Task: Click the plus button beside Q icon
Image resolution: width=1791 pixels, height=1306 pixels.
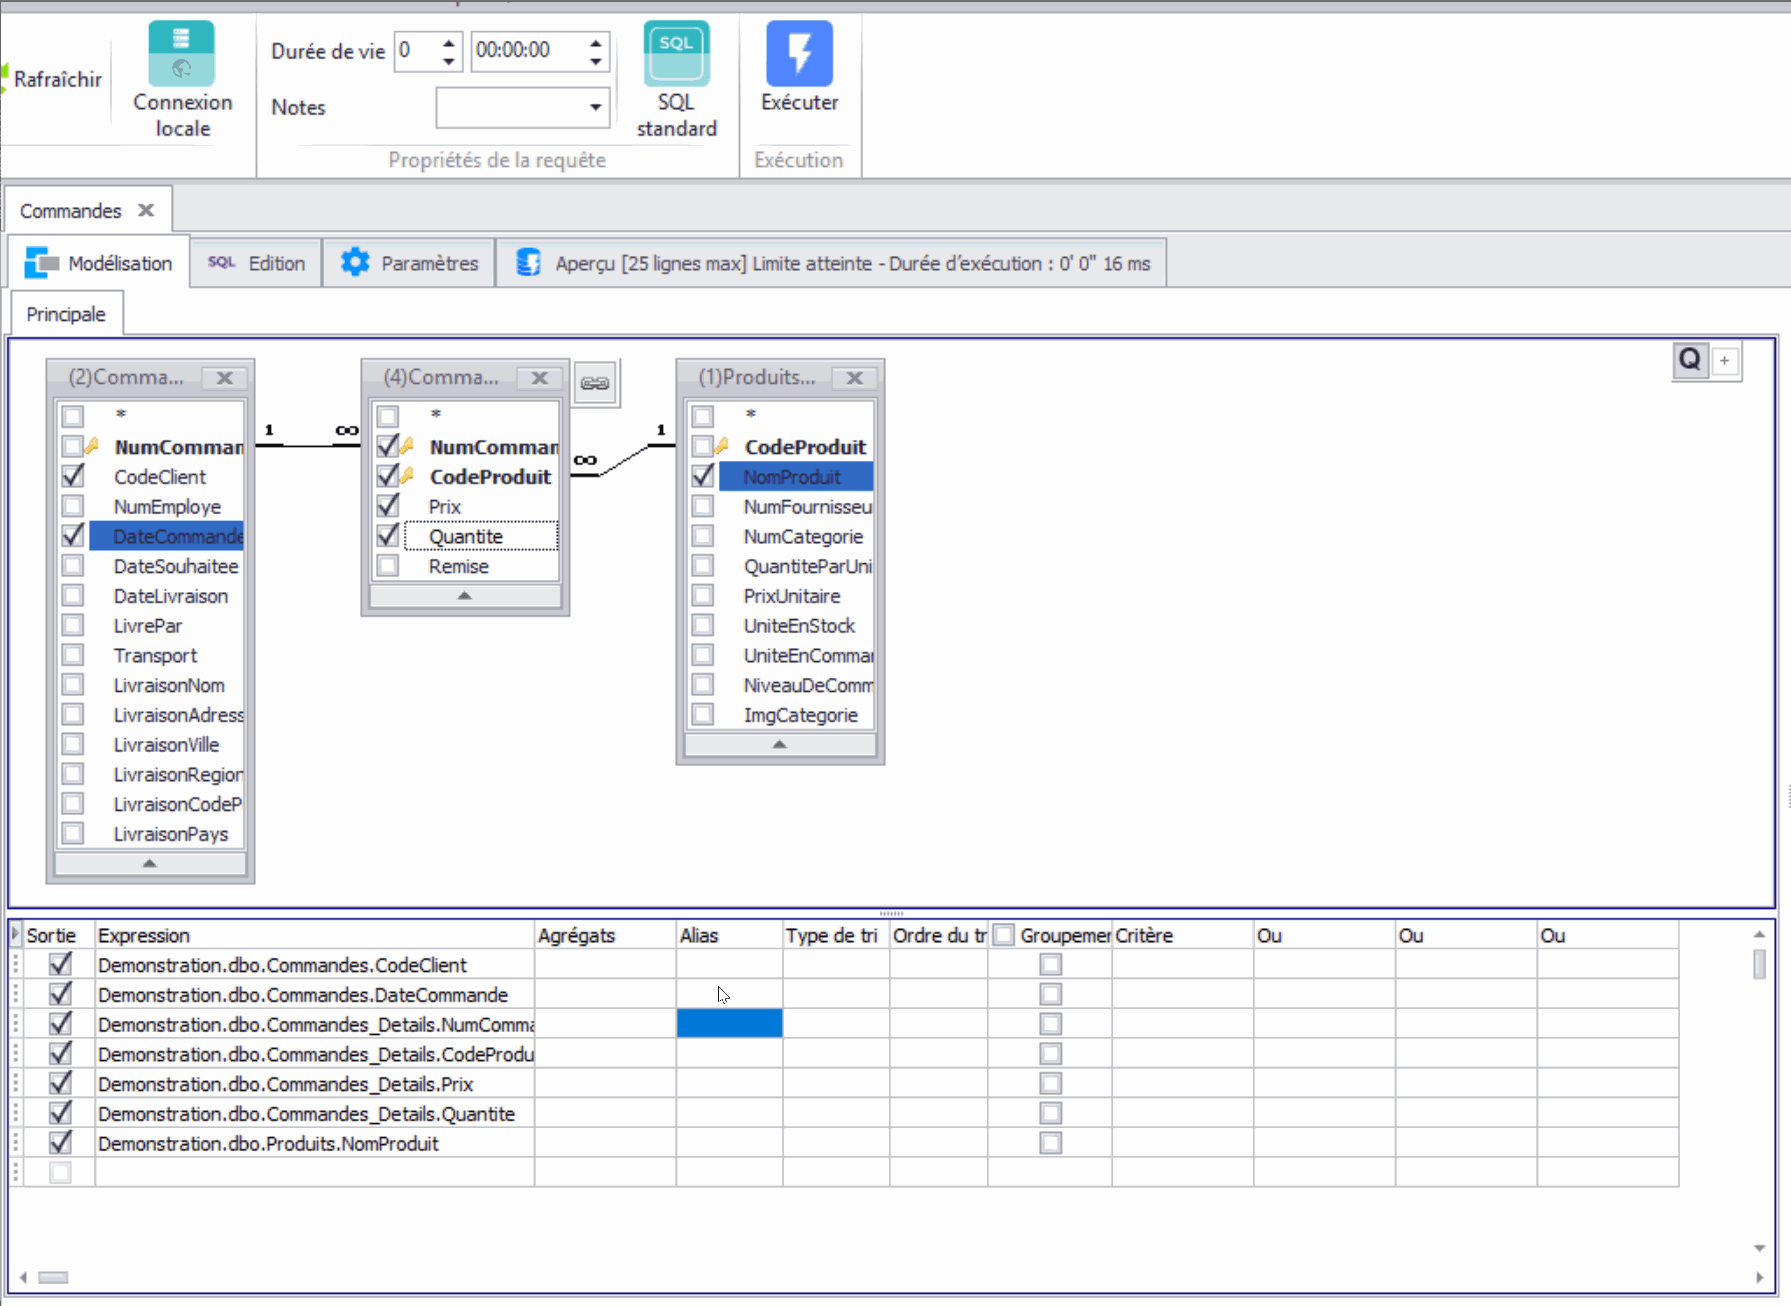Action: click(x=1725, y=361)
